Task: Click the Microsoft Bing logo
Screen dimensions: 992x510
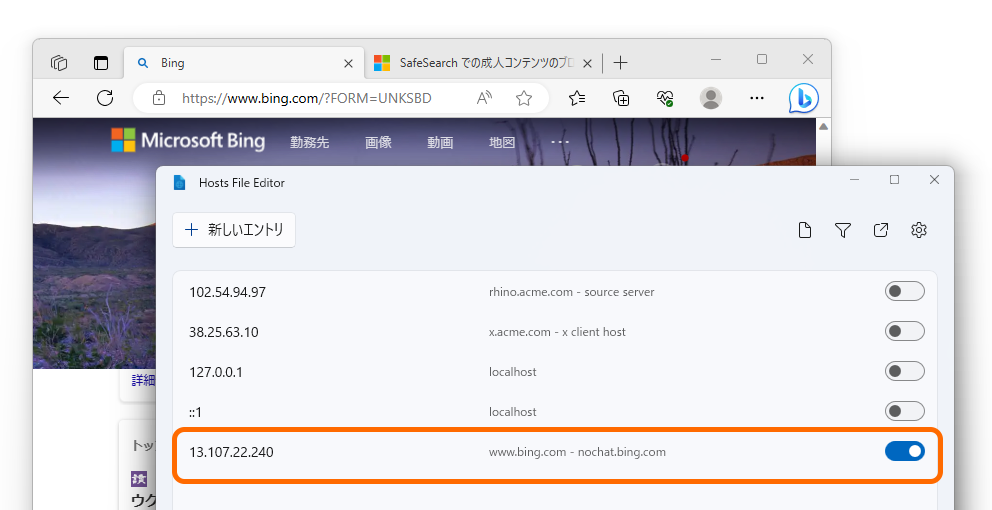Action: coord(188,140)
